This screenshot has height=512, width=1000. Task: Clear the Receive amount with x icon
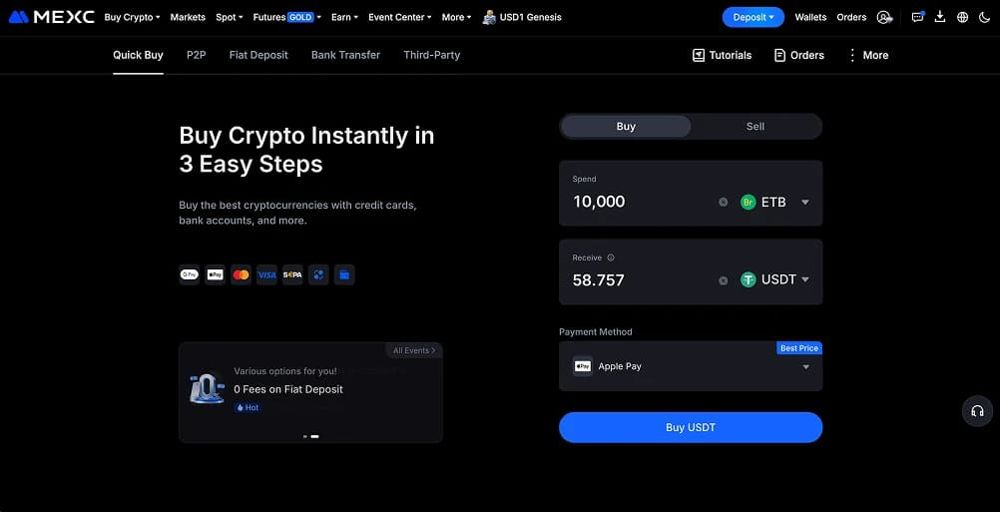723,281
